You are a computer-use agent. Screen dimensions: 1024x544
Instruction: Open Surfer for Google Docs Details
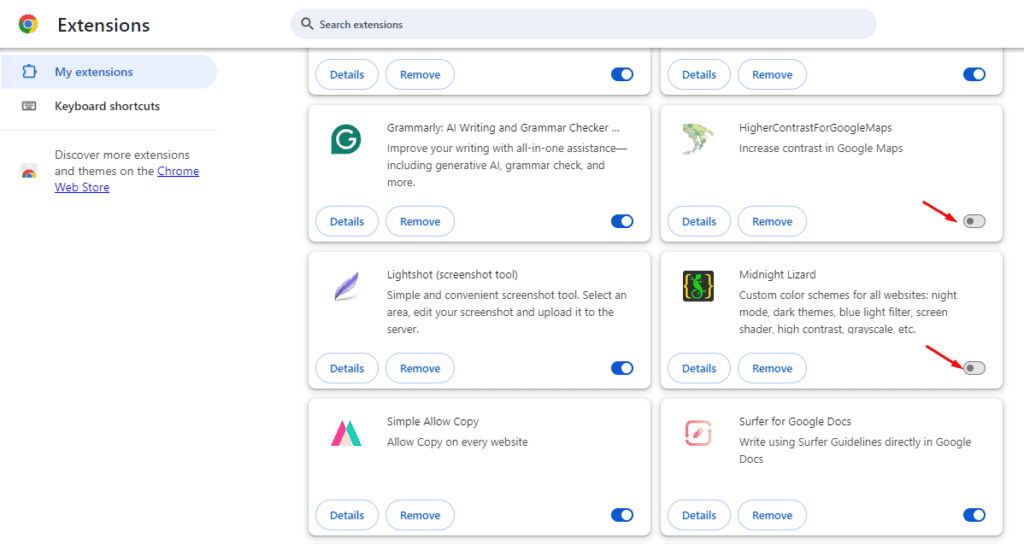[x=699, y=515]
